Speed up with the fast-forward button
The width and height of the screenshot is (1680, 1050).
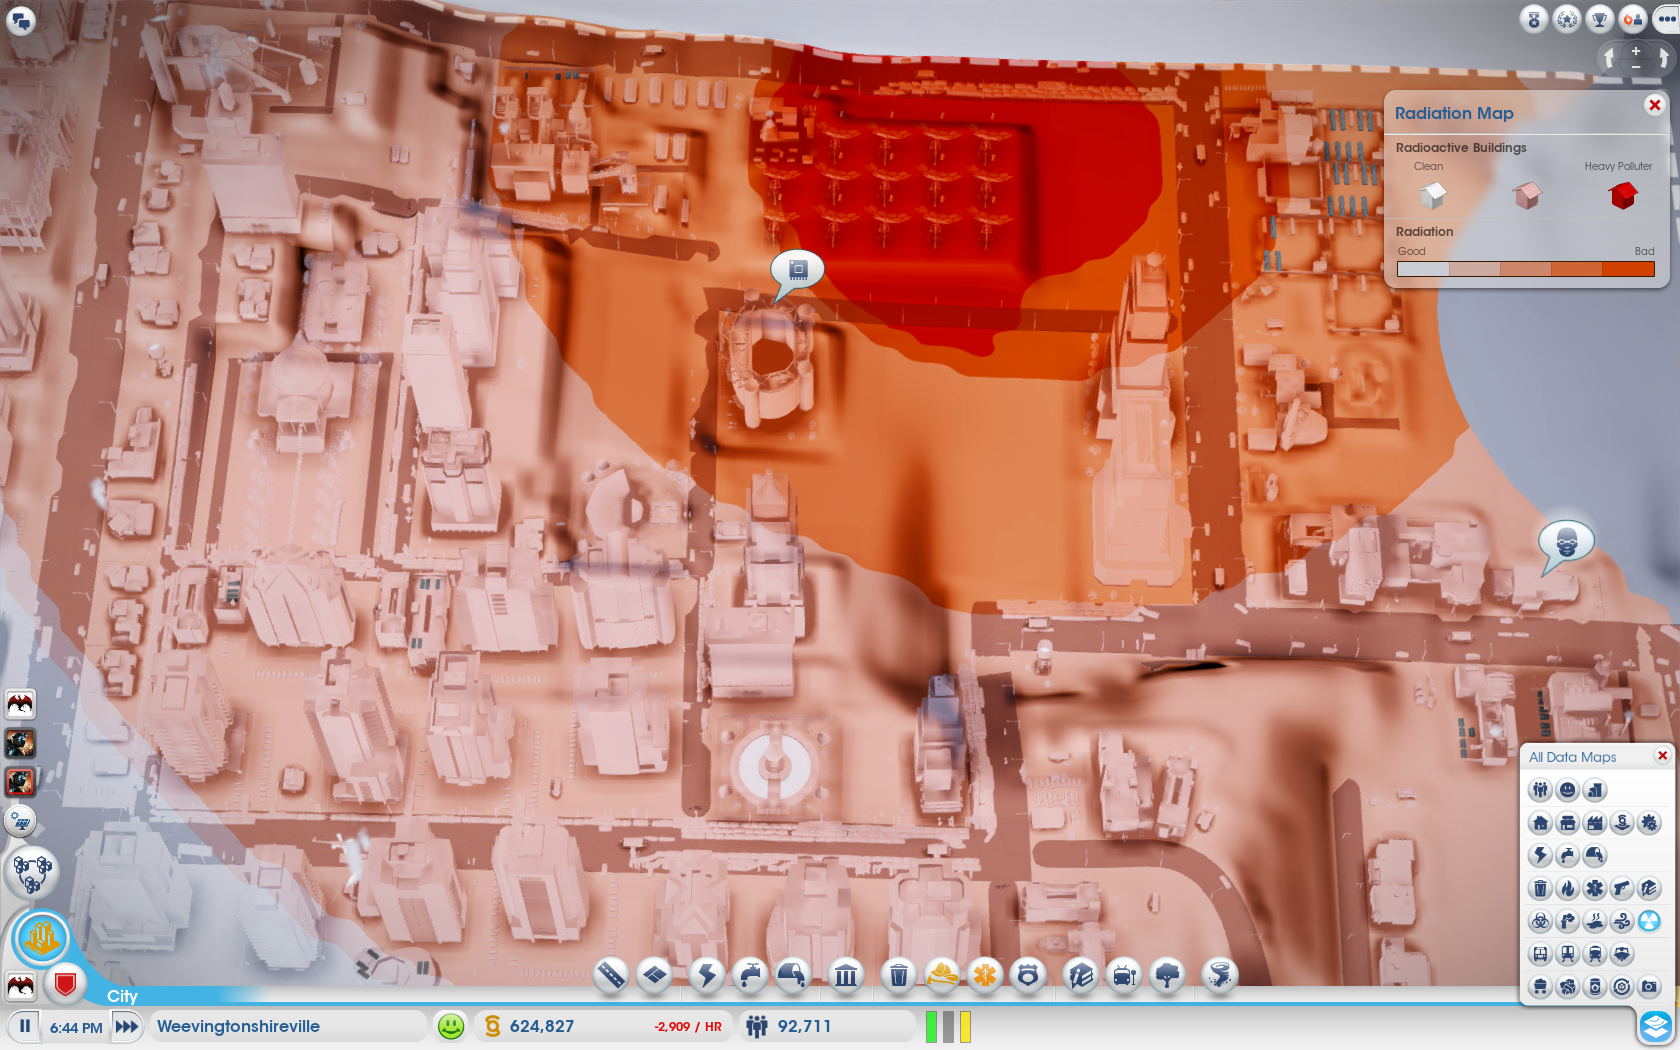pos(127,1026)
